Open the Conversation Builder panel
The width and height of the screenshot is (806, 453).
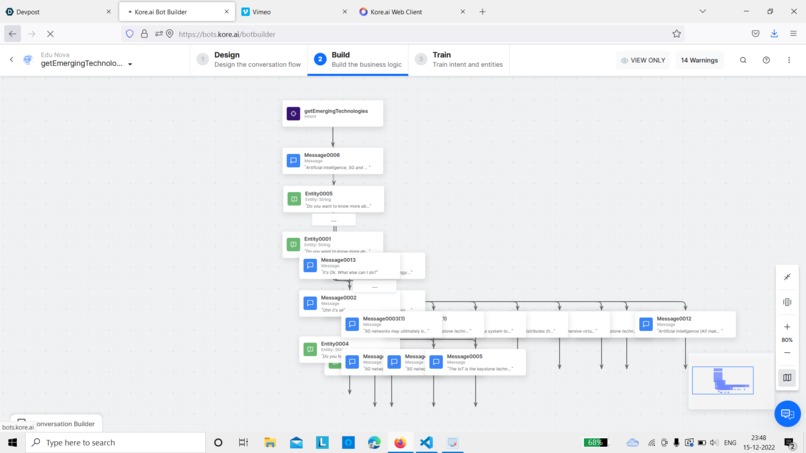point(57,424)
